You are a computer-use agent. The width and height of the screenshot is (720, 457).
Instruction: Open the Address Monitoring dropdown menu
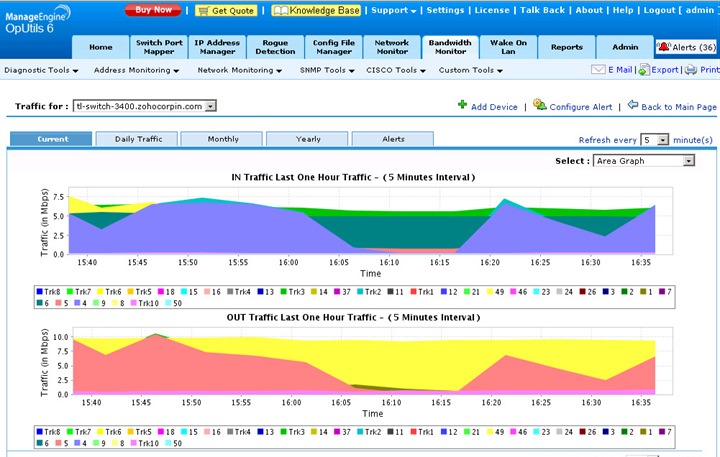(x=136, y=70)
